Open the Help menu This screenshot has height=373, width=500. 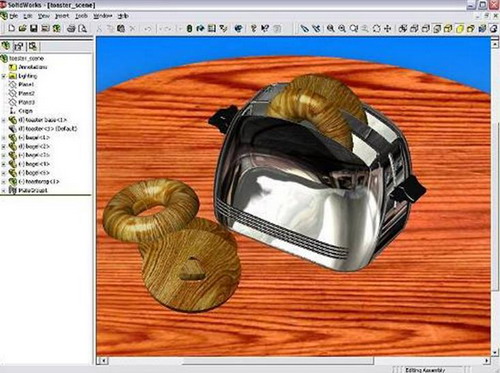[x=123, y=16]
